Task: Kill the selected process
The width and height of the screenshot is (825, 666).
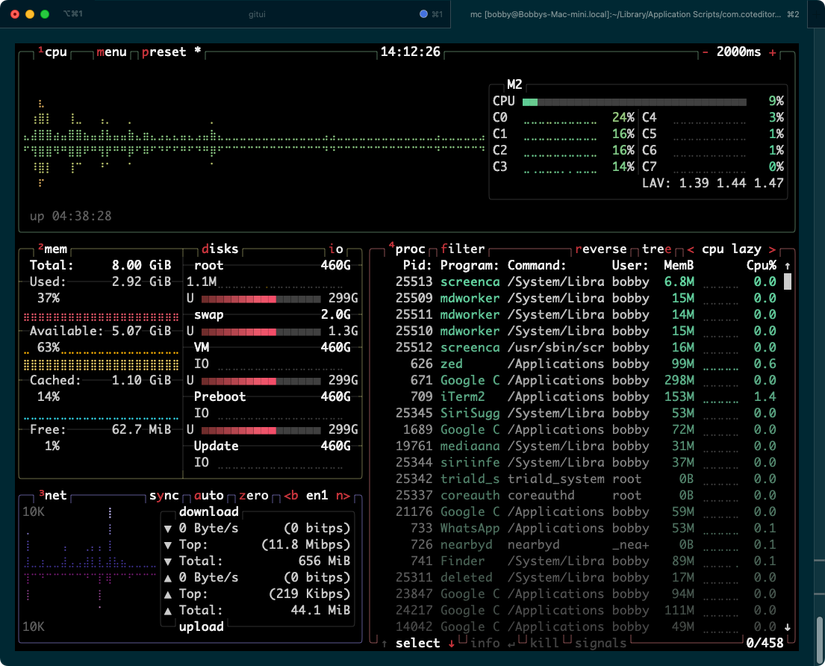Action: point(545,643)
